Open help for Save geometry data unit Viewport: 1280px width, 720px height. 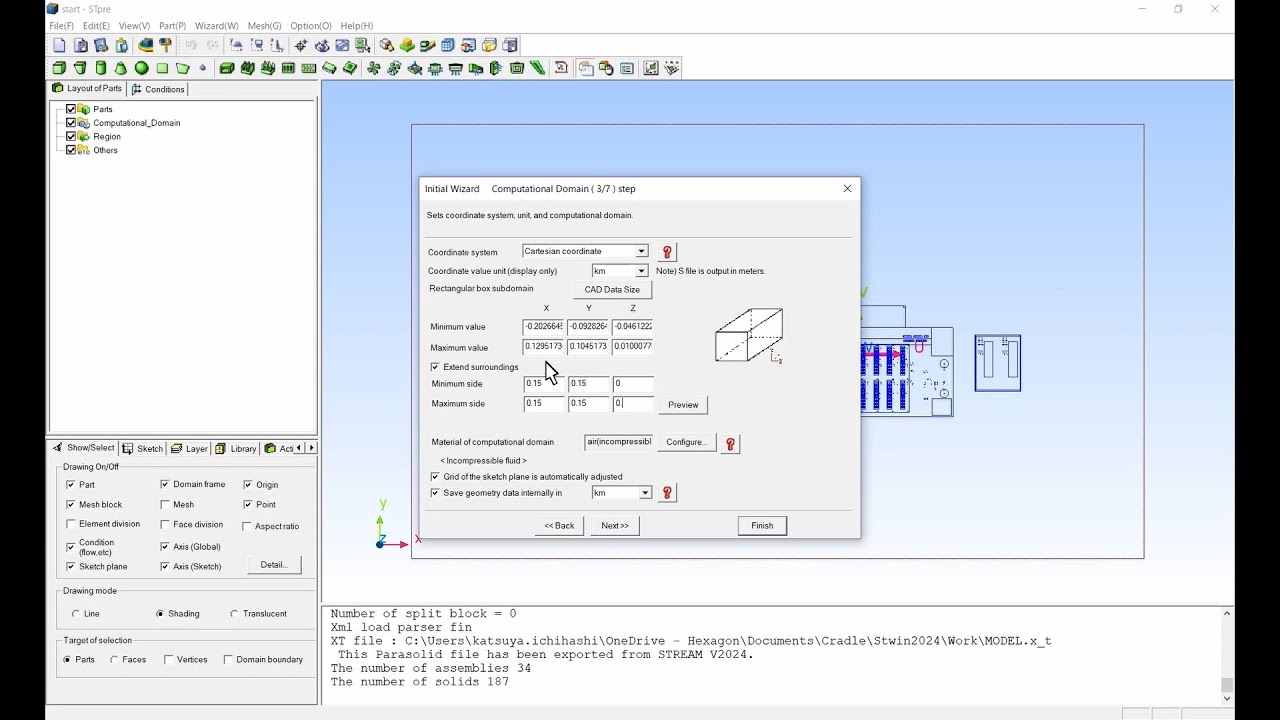coord(667,493)
